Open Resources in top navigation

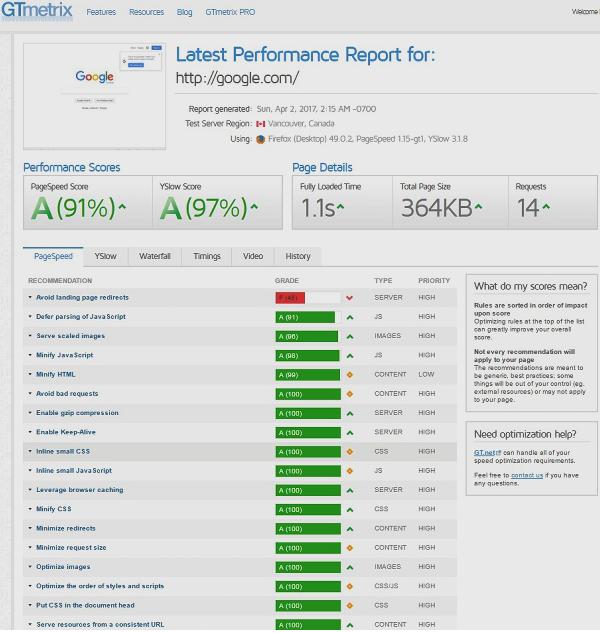point(146,12)
